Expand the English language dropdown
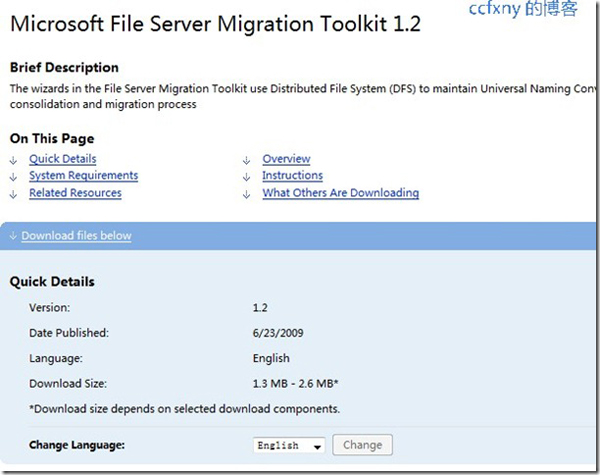The image size is (600, 475). pos(289,445)
